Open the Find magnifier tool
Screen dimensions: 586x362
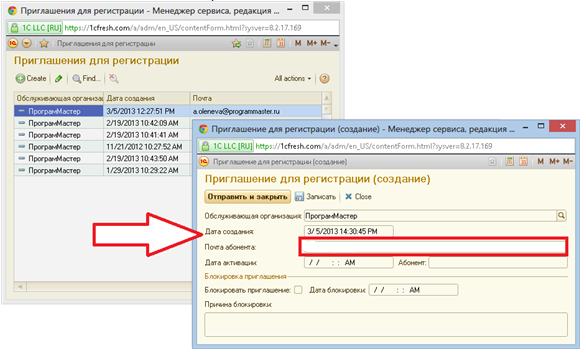86,78
